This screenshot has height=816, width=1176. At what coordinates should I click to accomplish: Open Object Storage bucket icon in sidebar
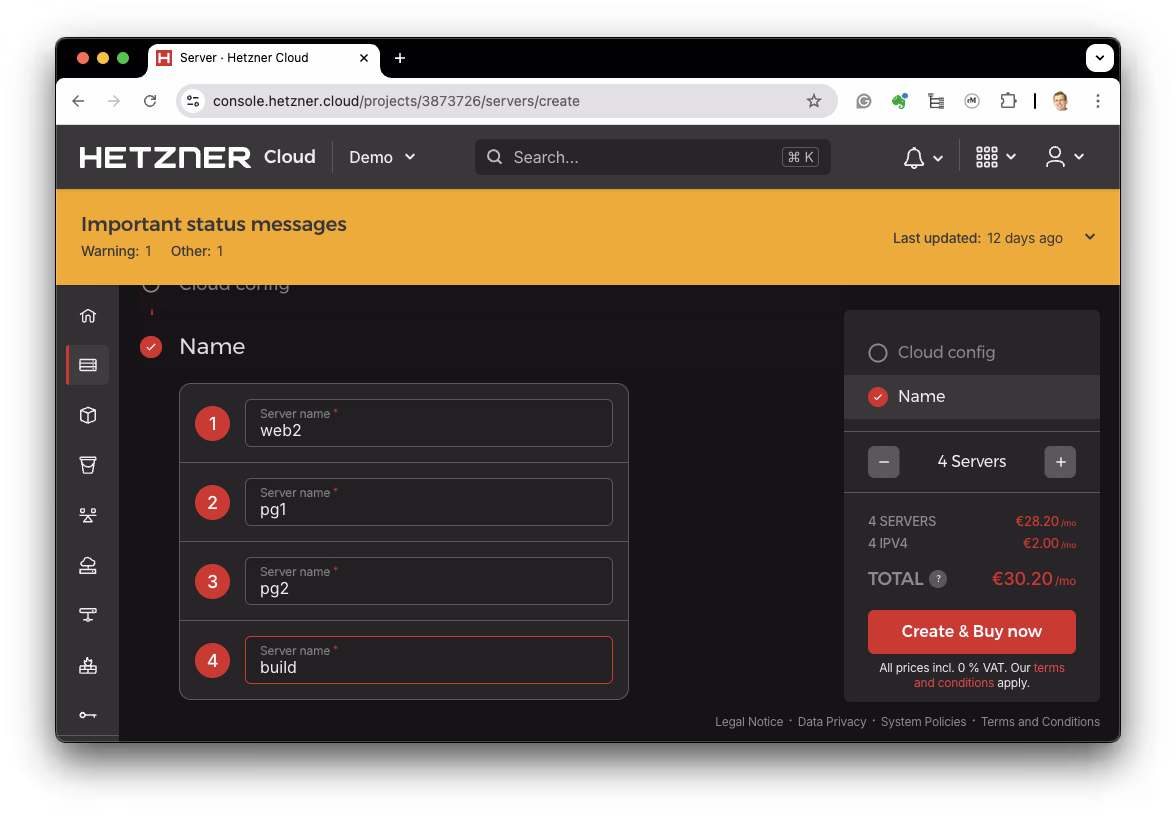[x=88, y=465]
